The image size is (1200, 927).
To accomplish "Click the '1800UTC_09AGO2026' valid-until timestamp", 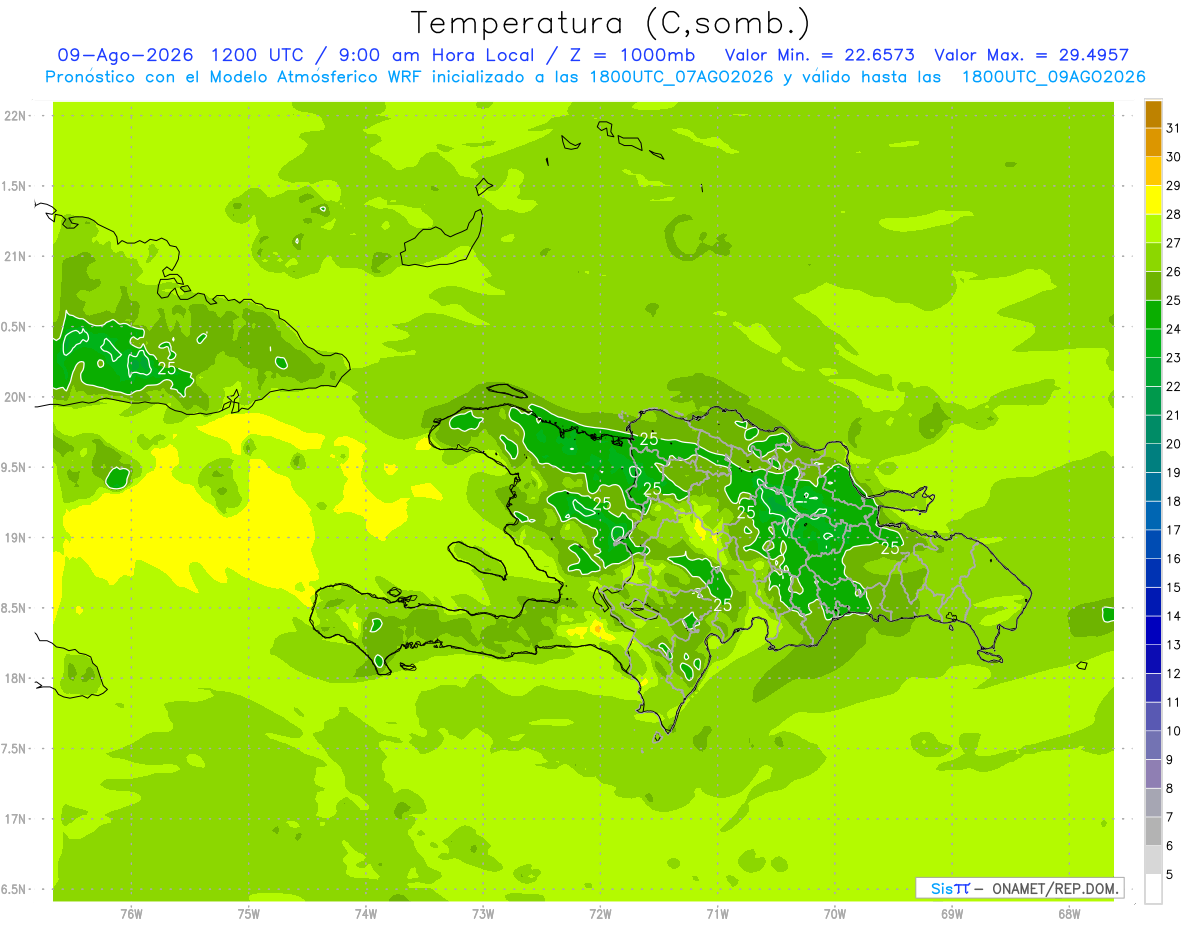I will (x=1053, y=77).
